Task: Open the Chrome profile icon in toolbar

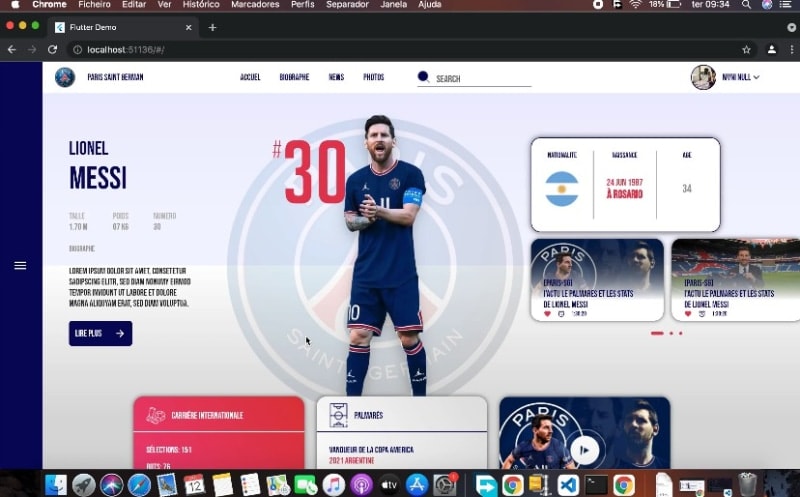Action: (771, 49)
